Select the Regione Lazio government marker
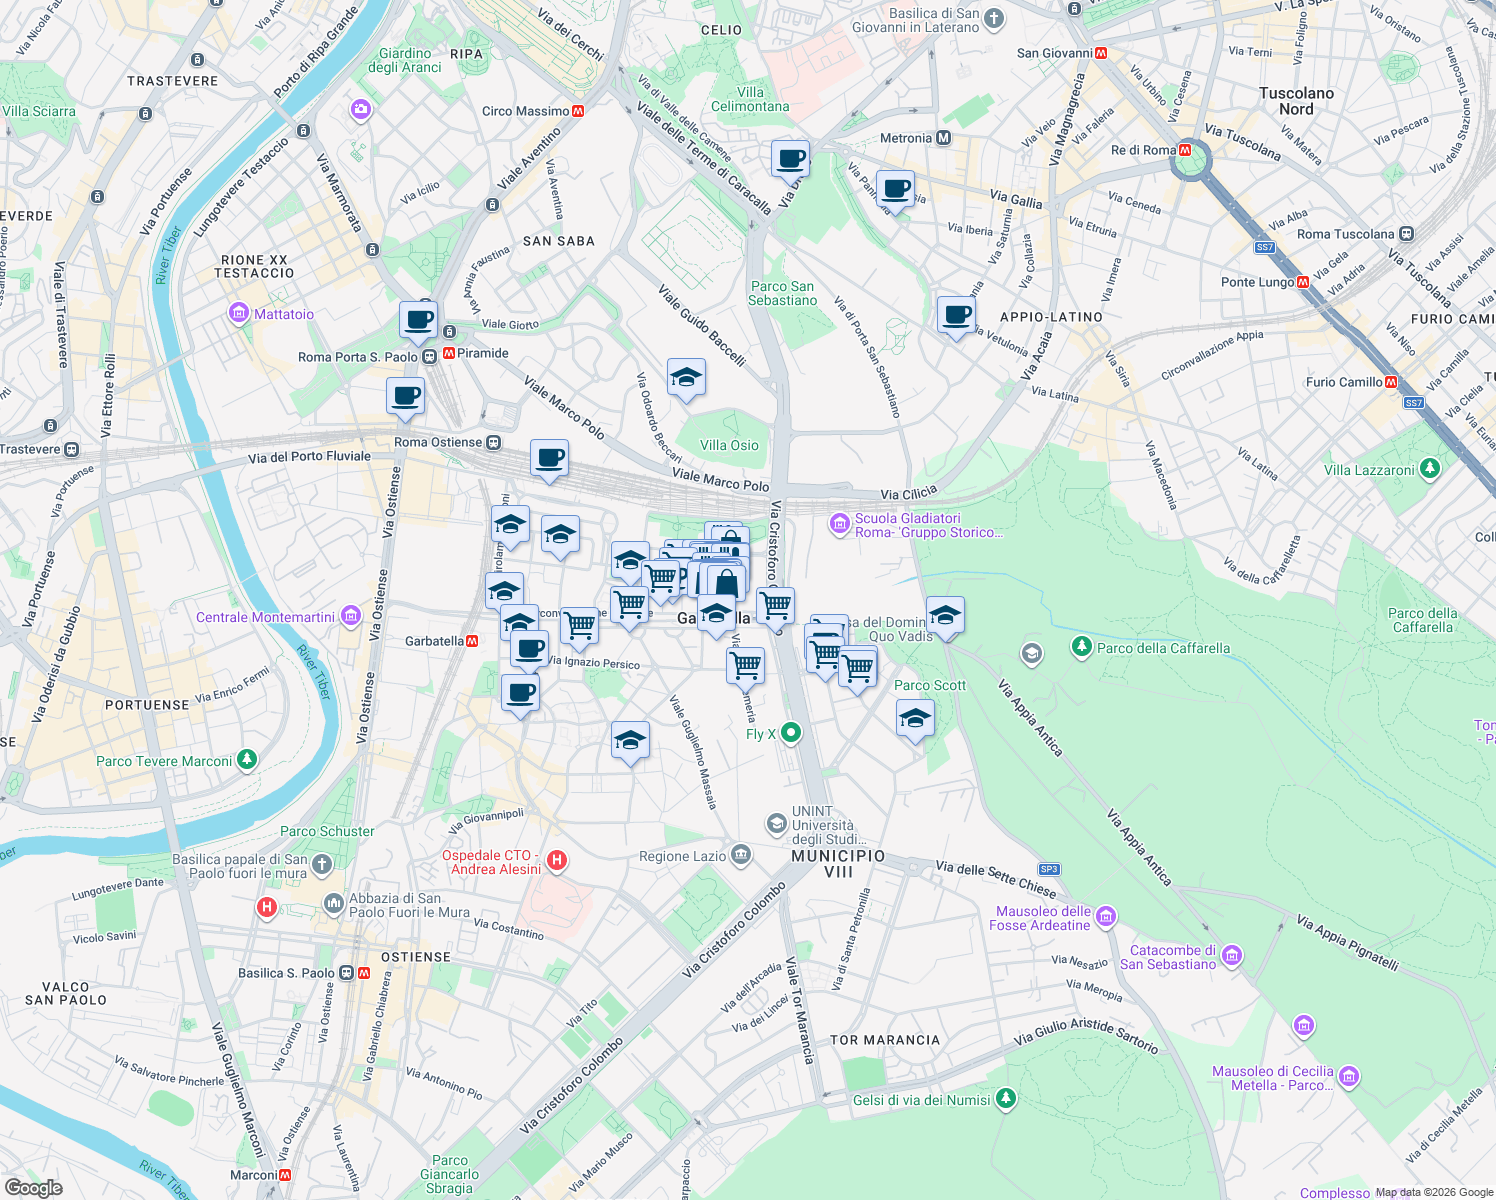 tap(740, 855)
